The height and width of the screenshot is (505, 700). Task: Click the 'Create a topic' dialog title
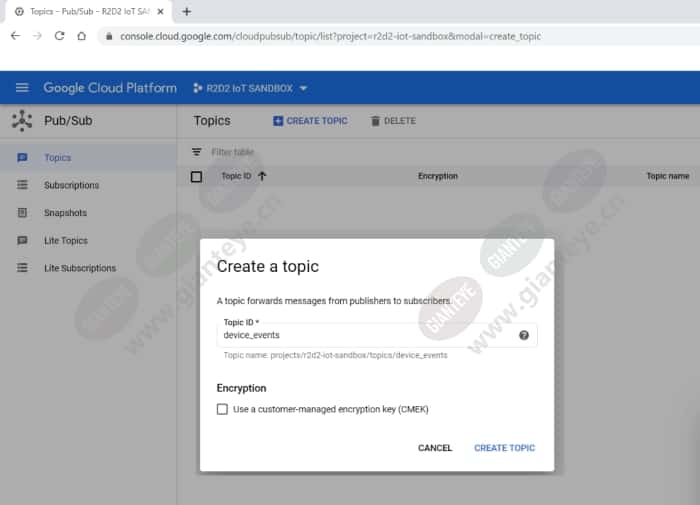(x=268, y=267)
